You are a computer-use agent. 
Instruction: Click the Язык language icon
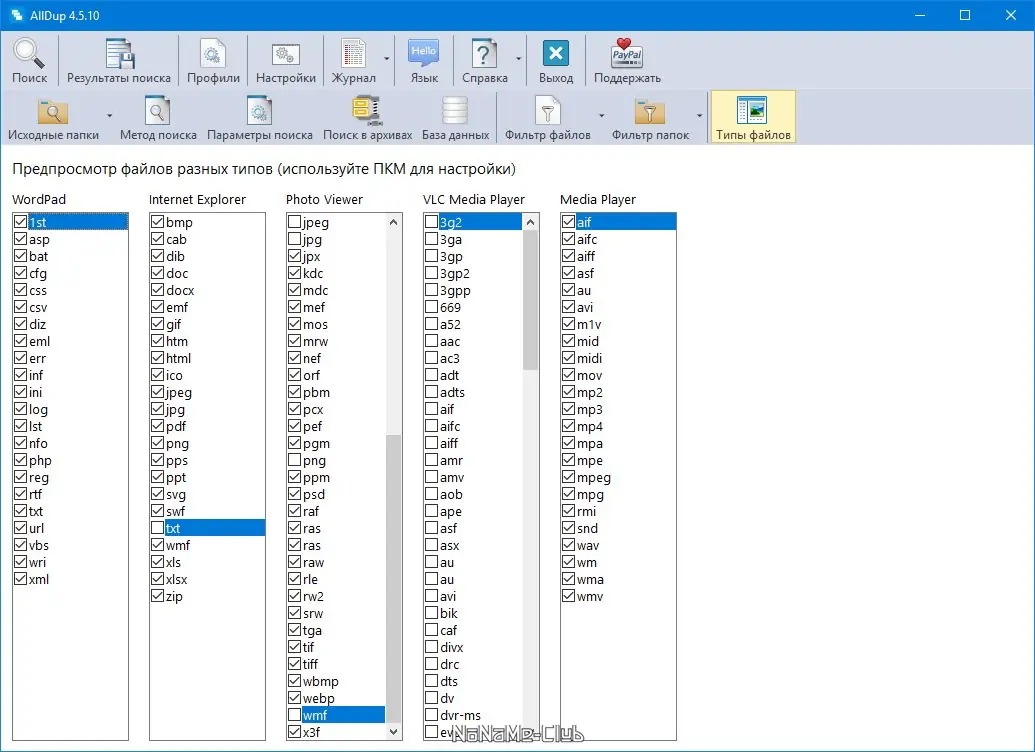pos(424,61)
